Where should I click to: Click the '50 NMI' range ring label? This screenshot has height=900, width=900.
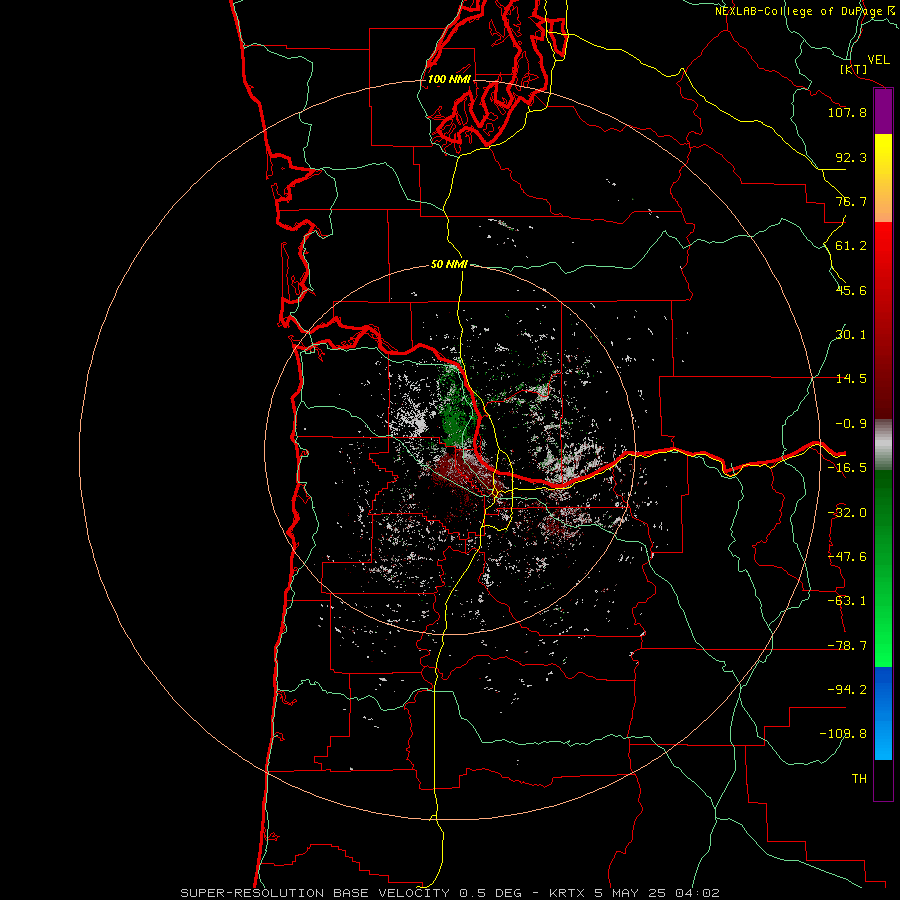[449, 265]
